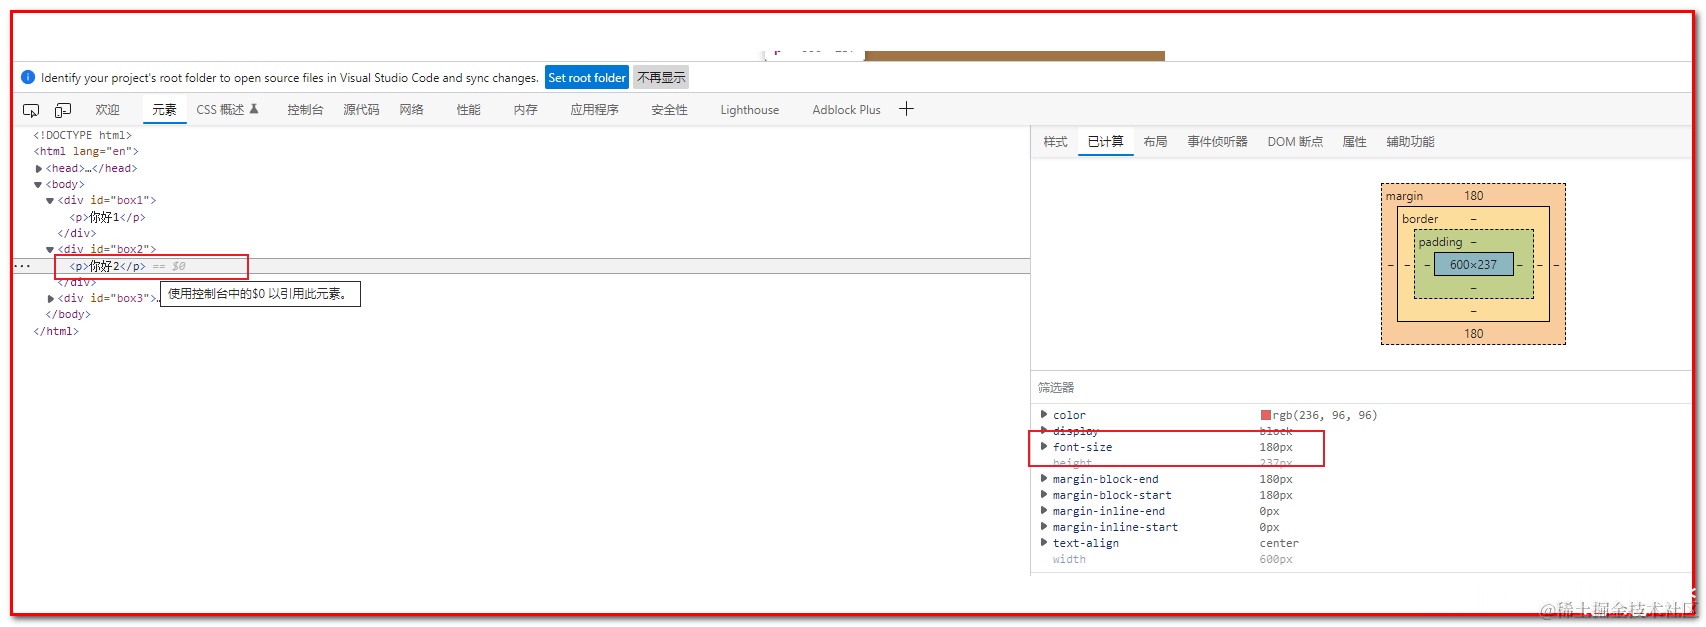Select the p 你好2 element
1706x627 pixels.
tap(107, 266)
